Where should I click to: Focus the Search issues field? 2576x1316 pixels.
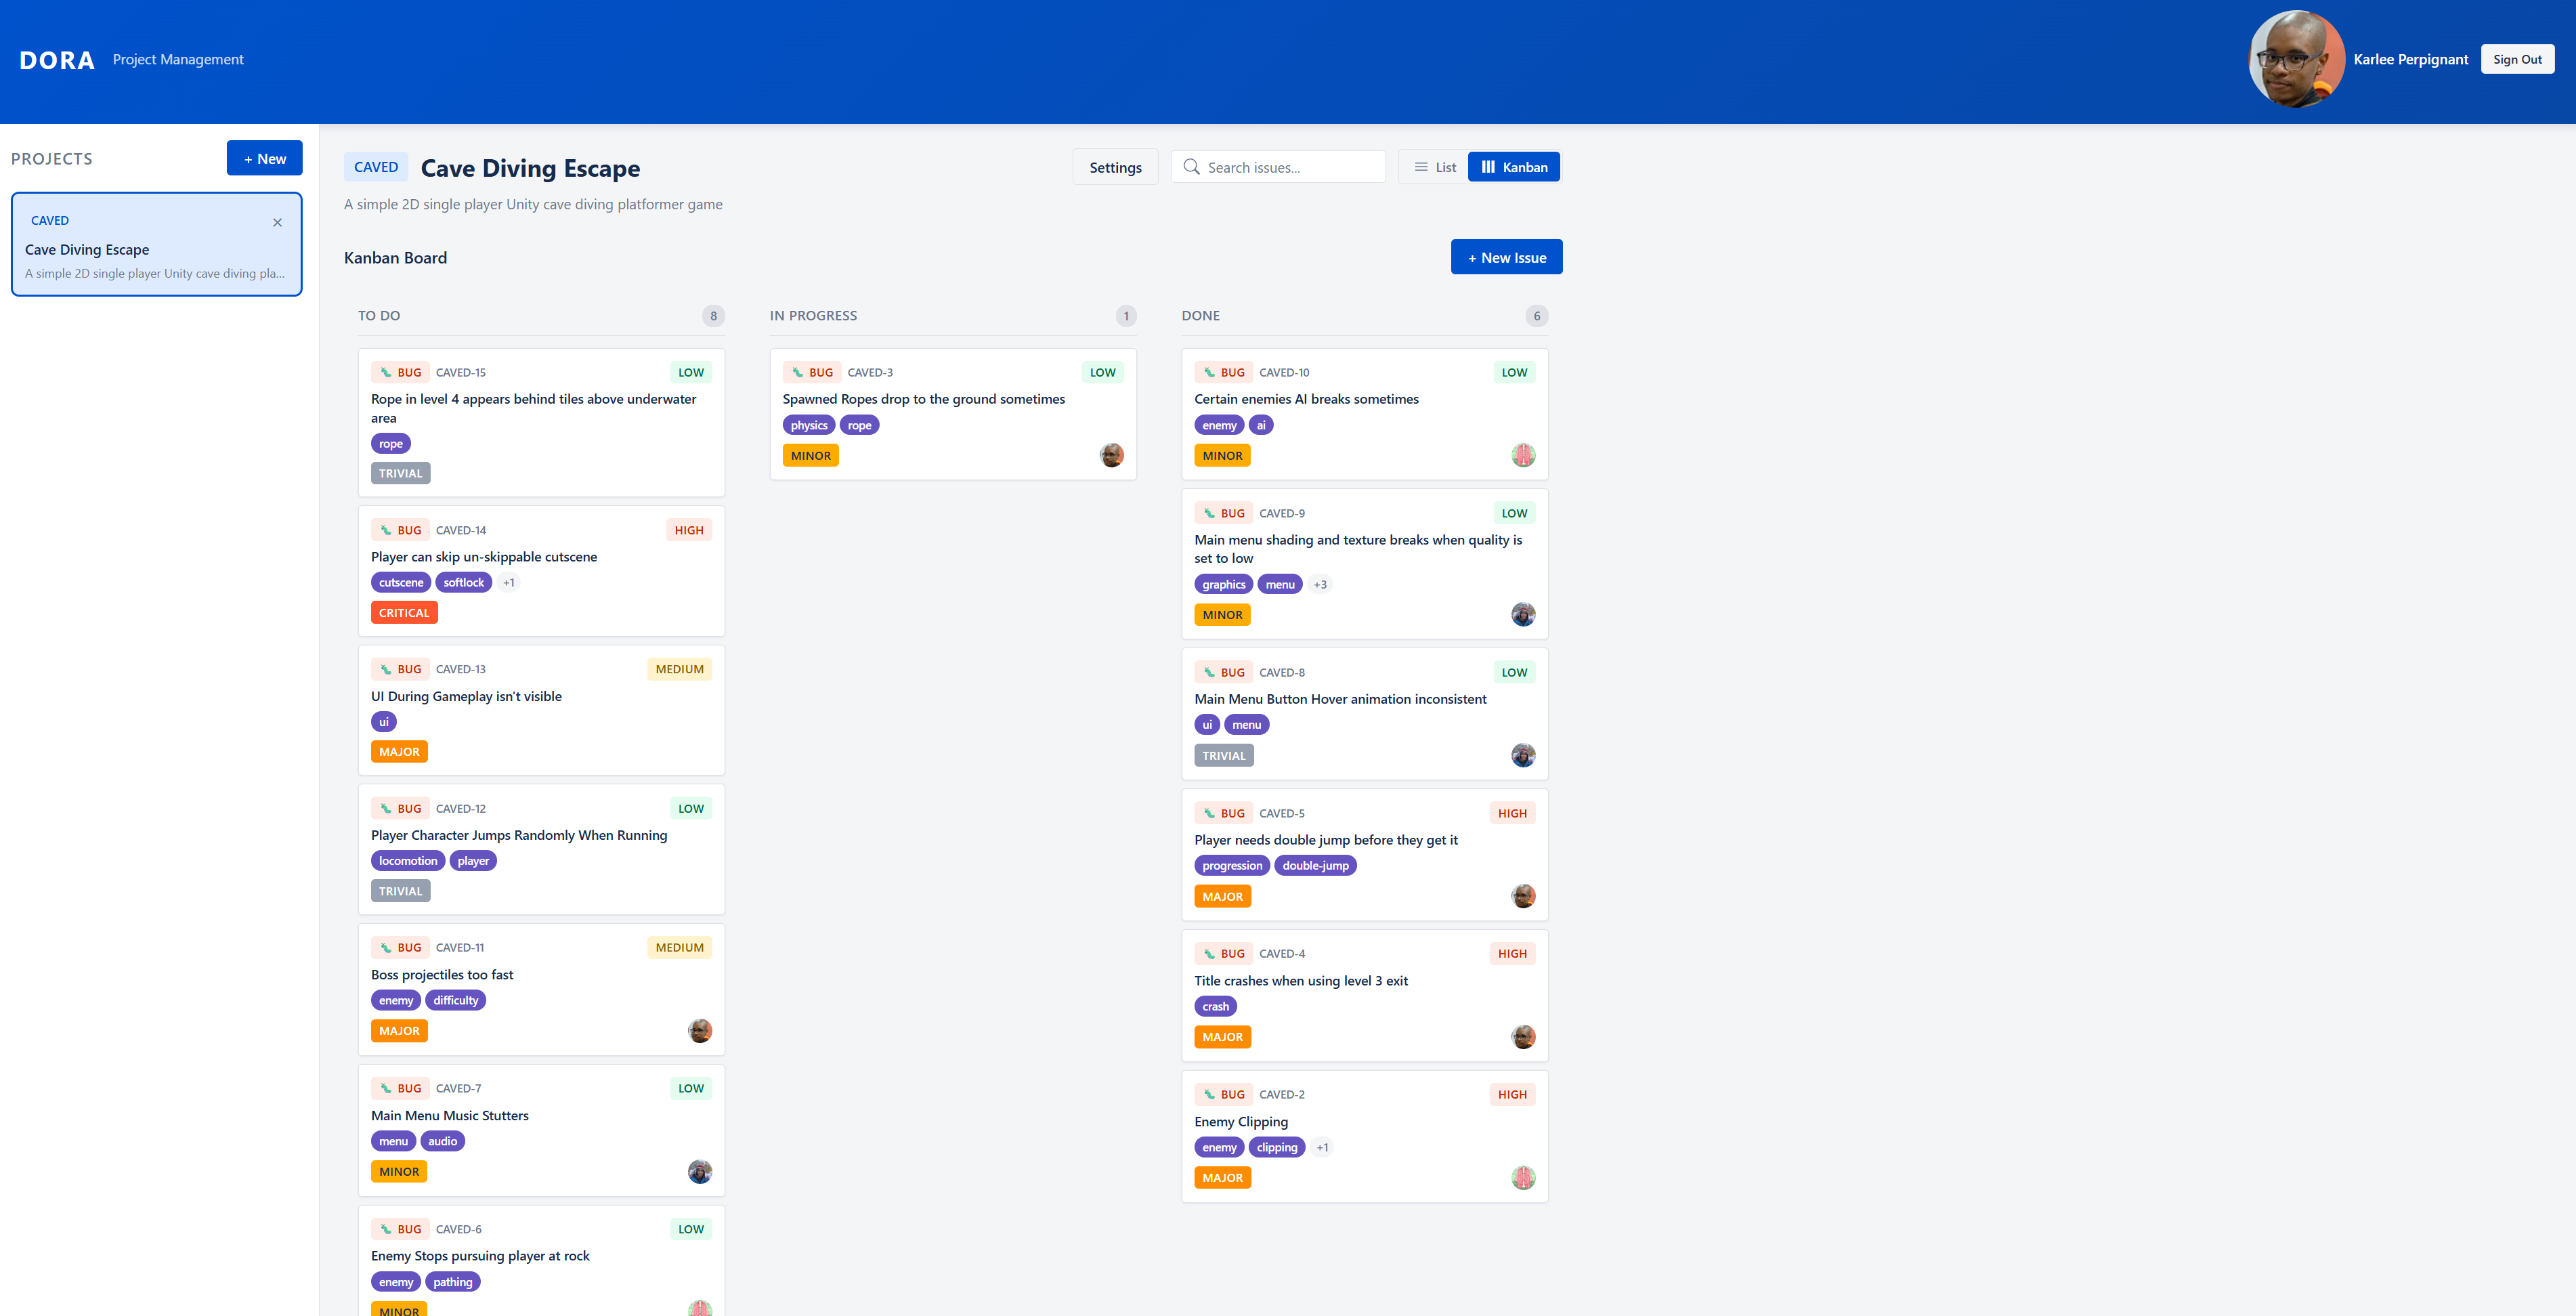click(x=1278, y=167)
